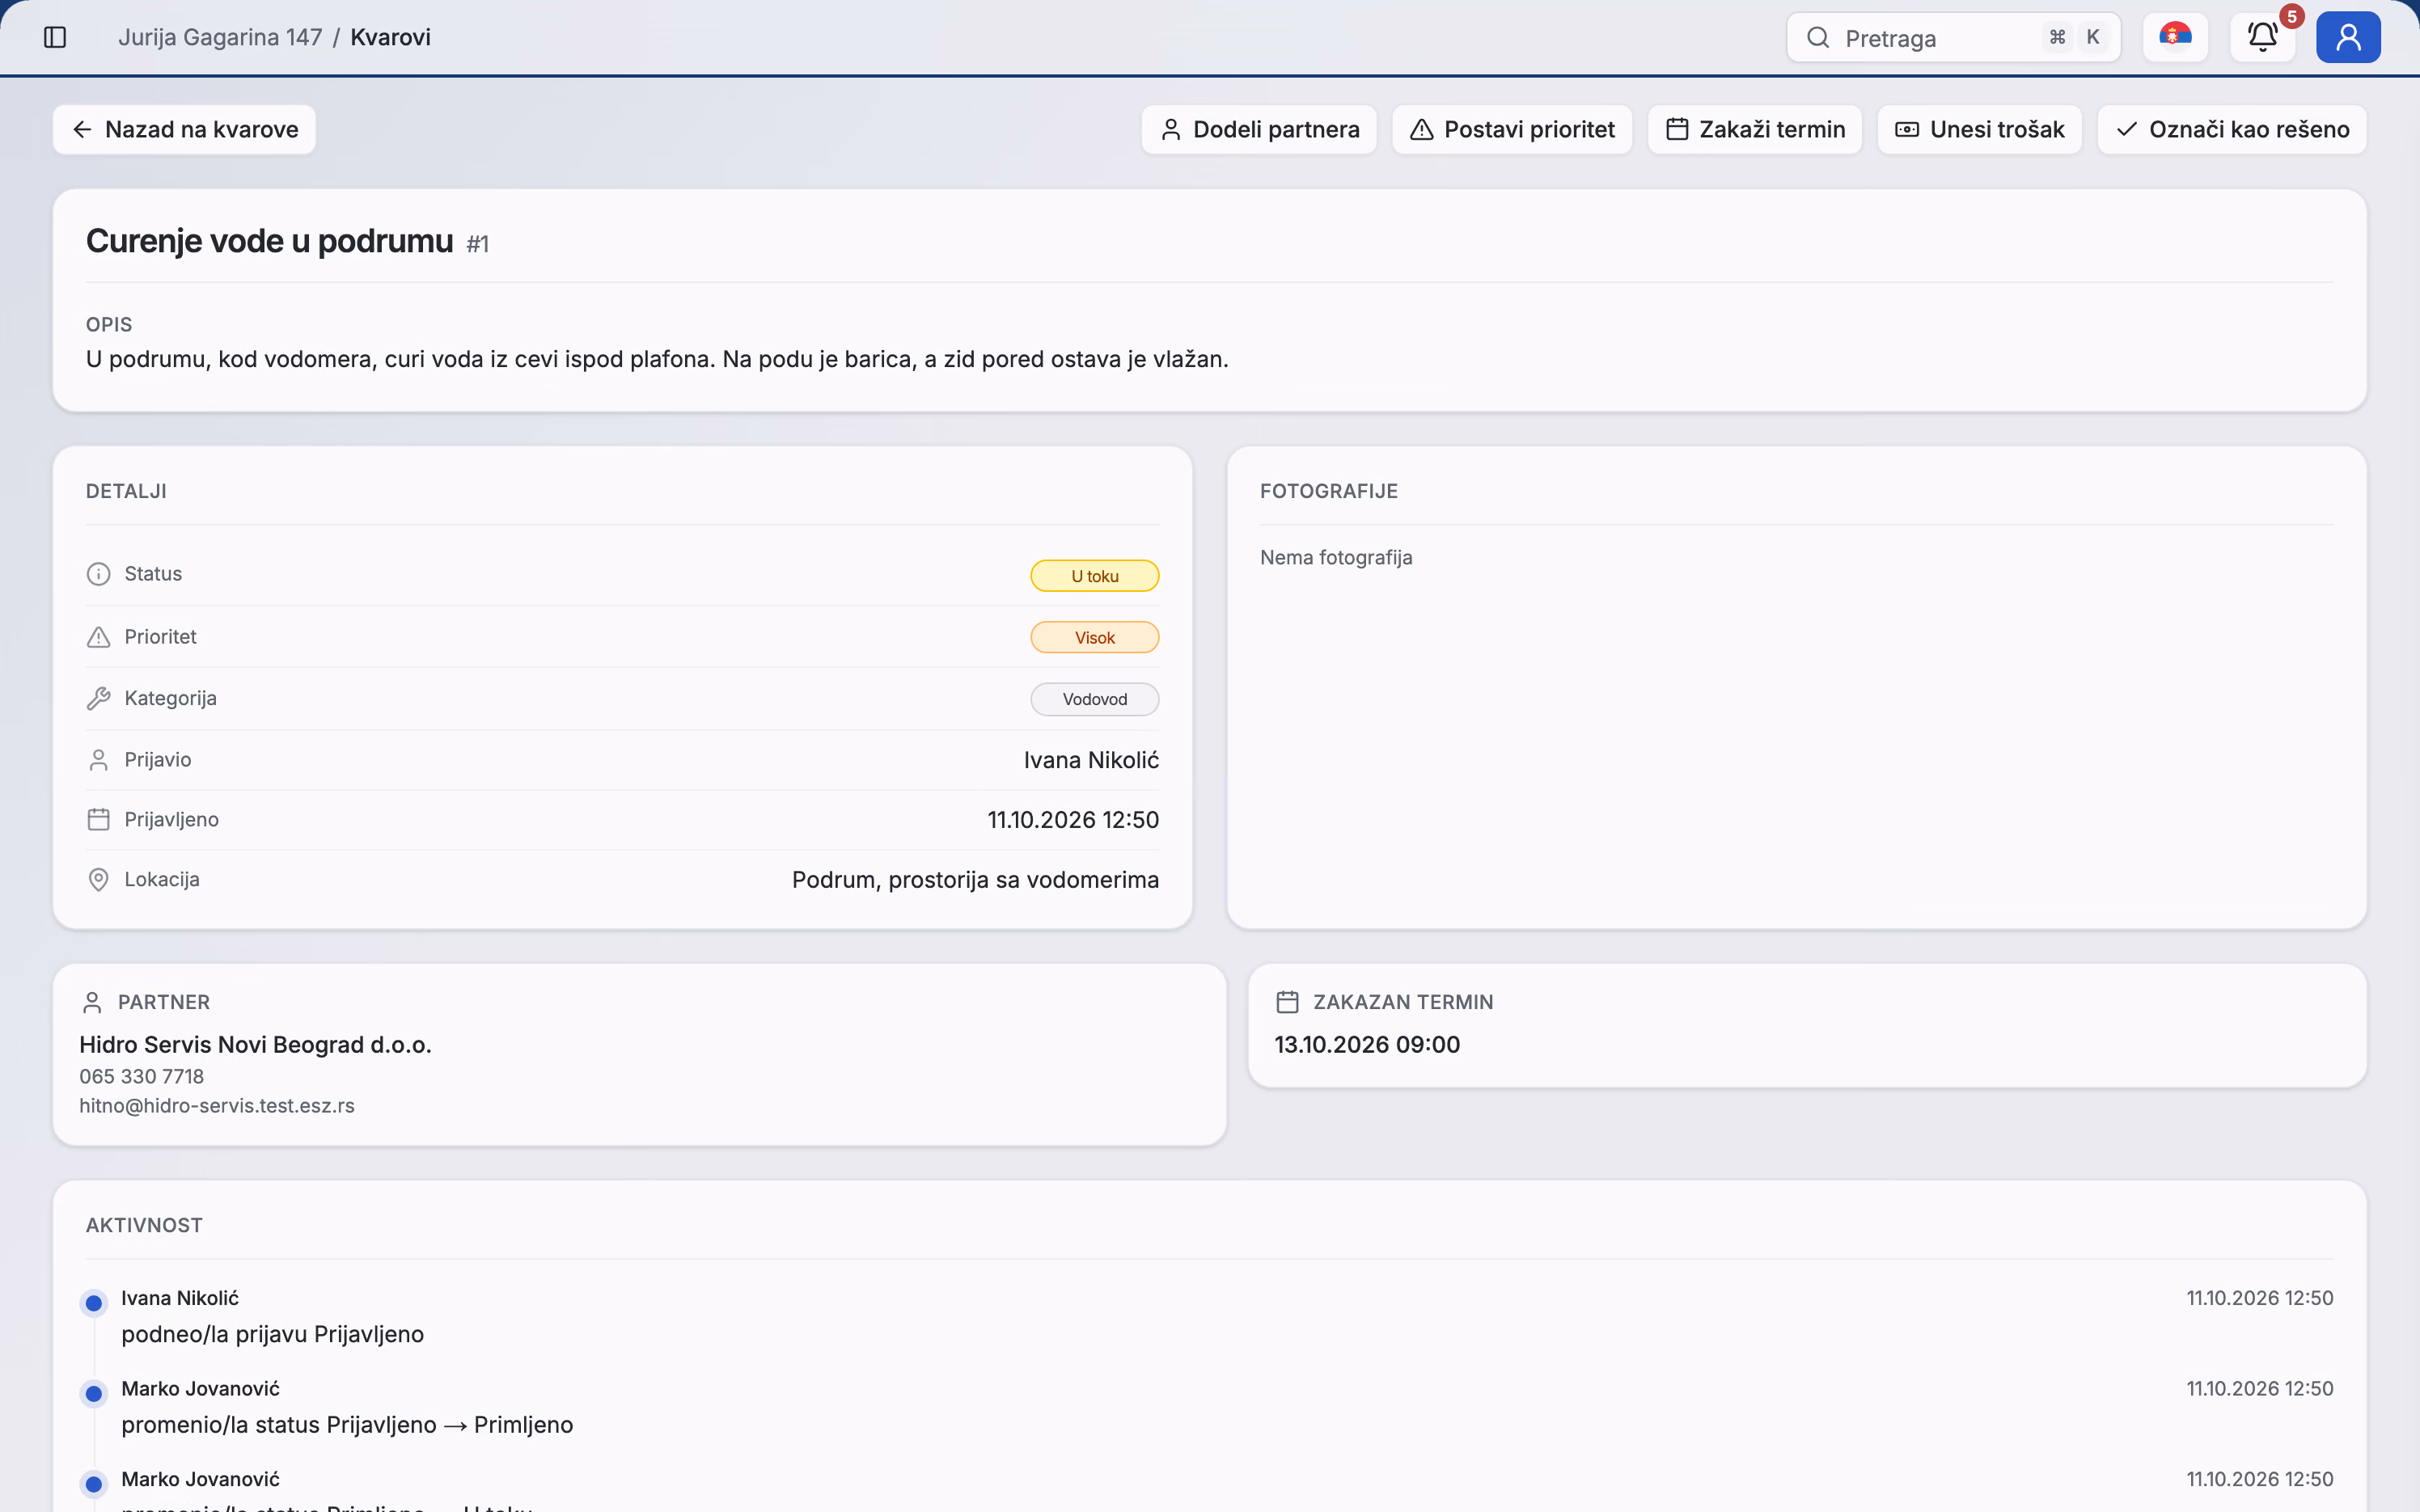Screen dimensions: 2420x1512
Task: Click the search magnifier icon
Action: pyautogui.click(x=1818, y=38)
